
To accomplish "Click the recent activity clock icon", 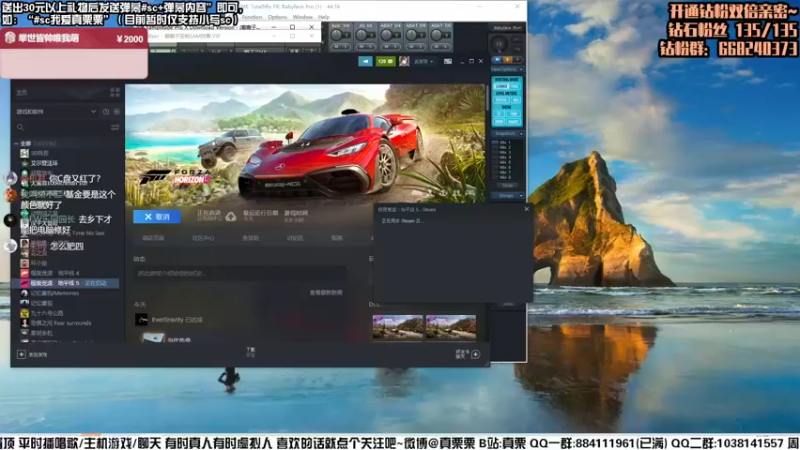I will coord(106,111).
